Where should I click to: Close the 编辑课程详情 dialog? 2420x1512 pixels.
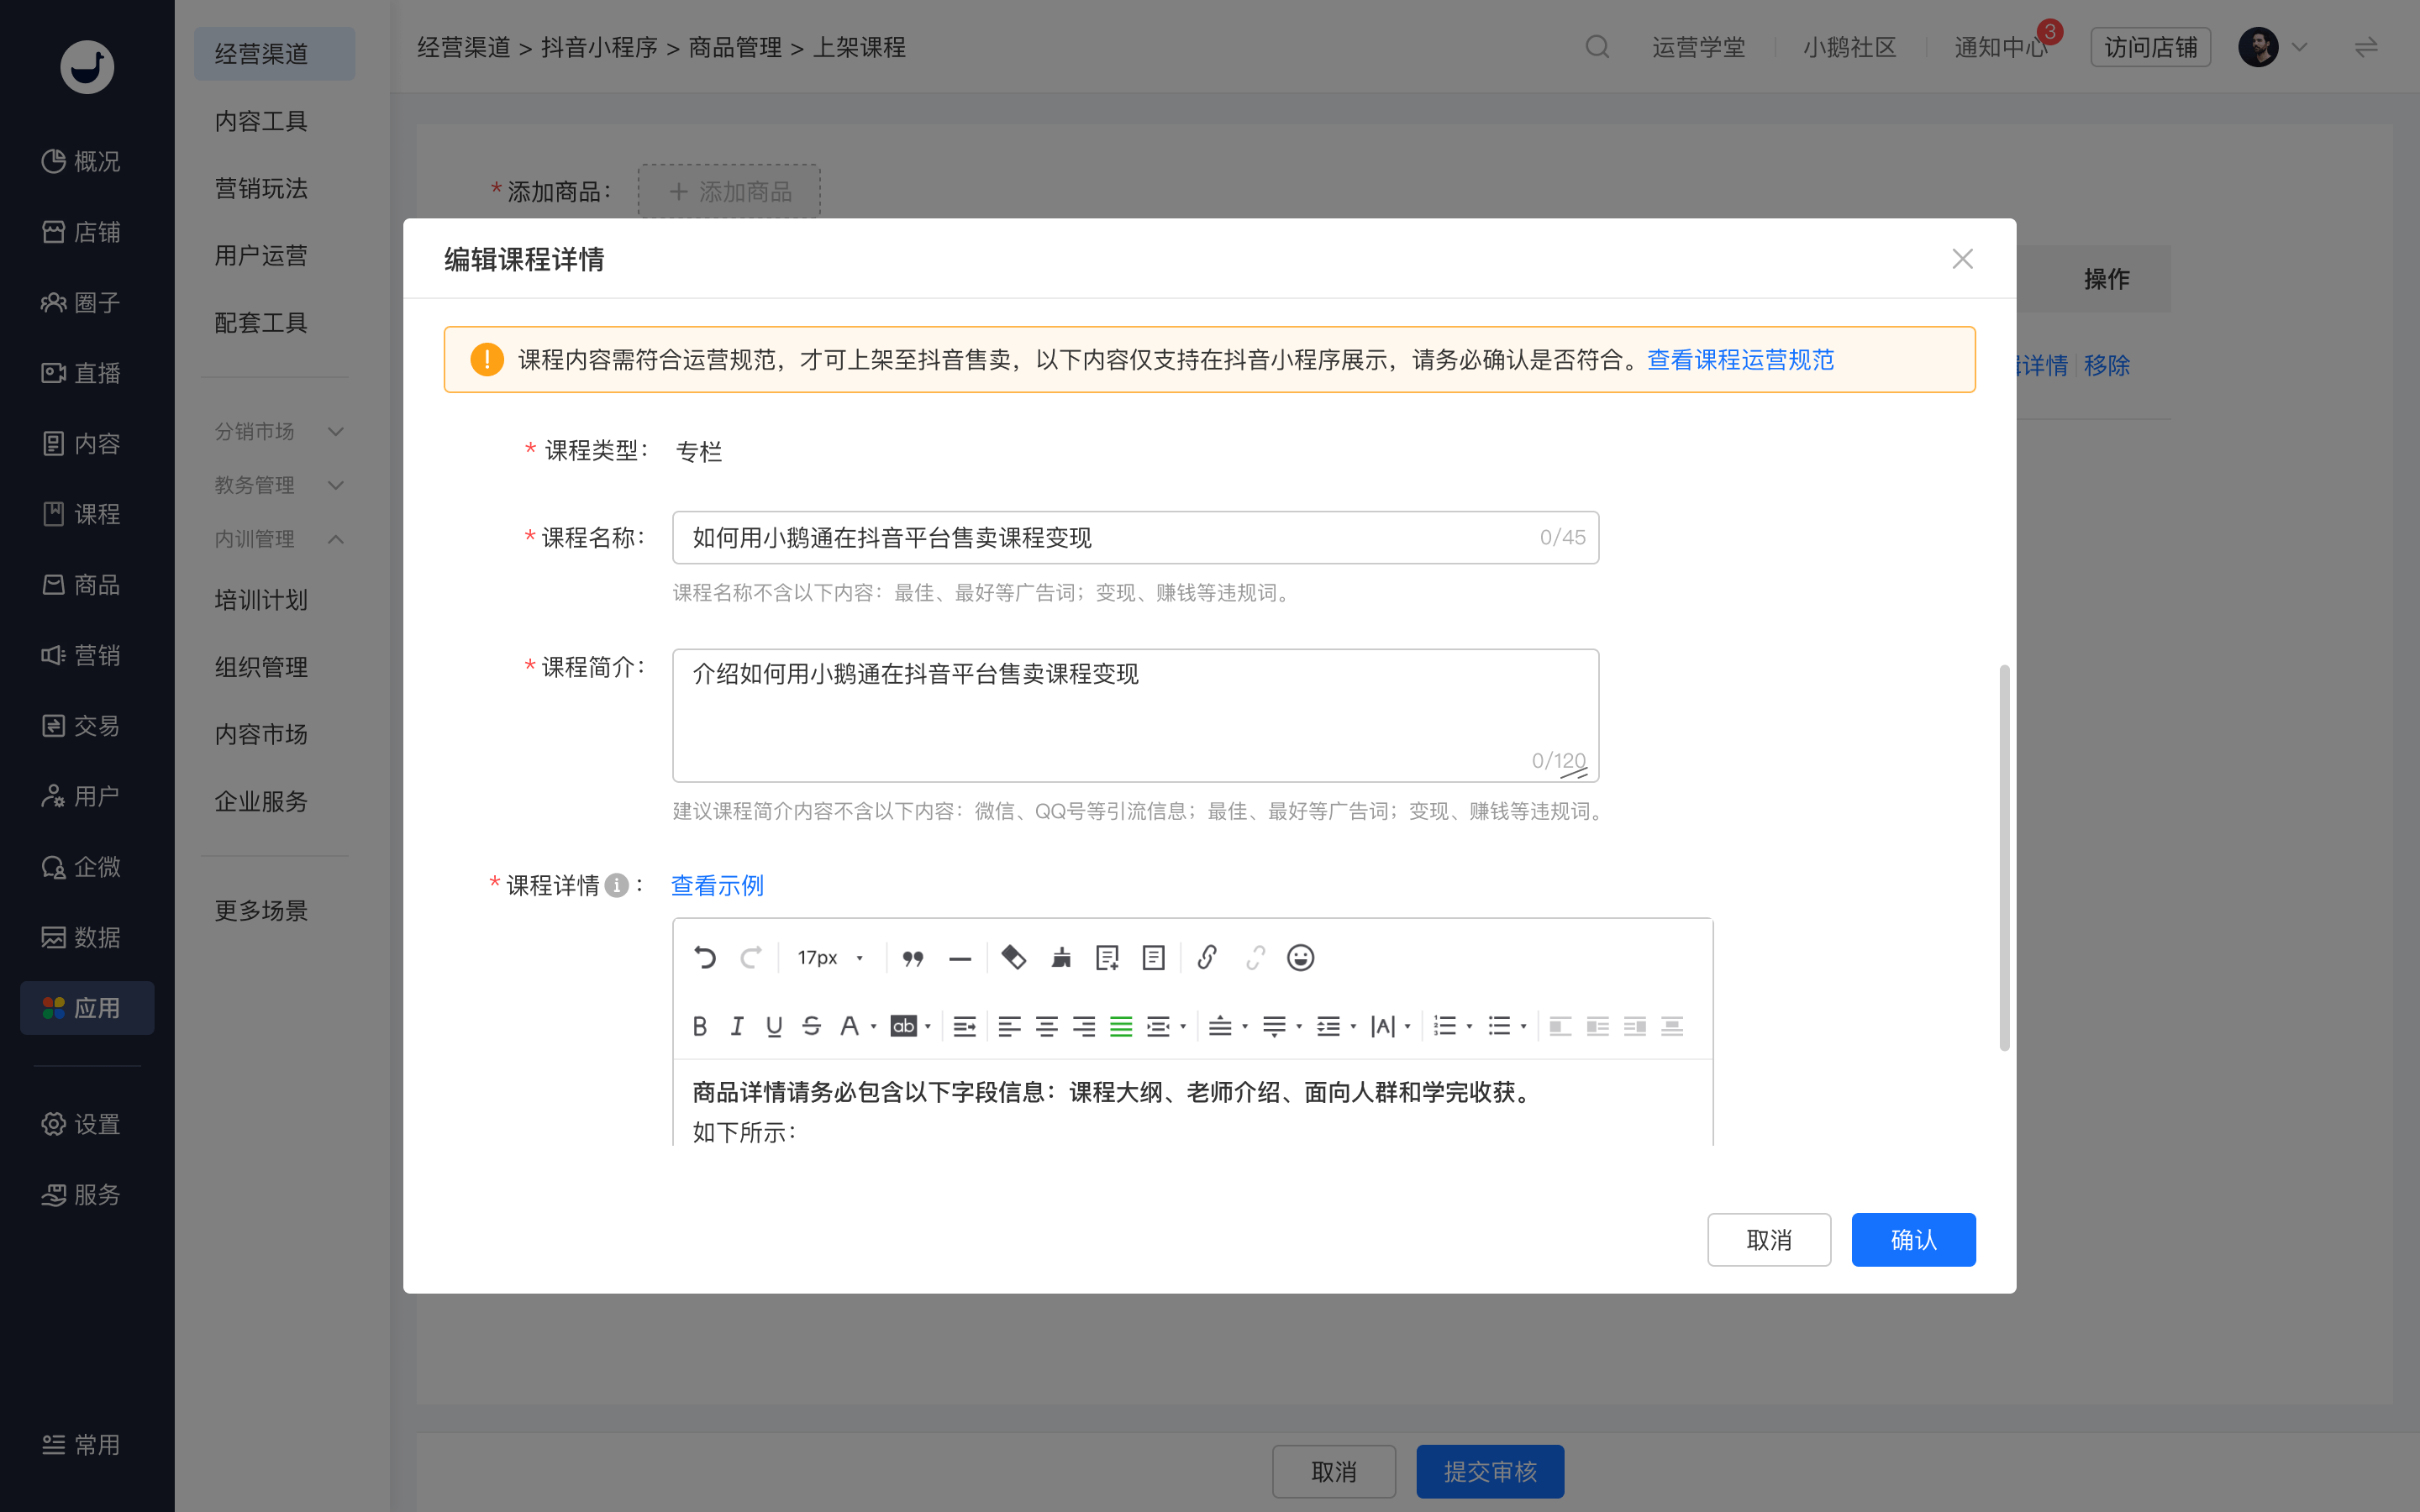1962,259
